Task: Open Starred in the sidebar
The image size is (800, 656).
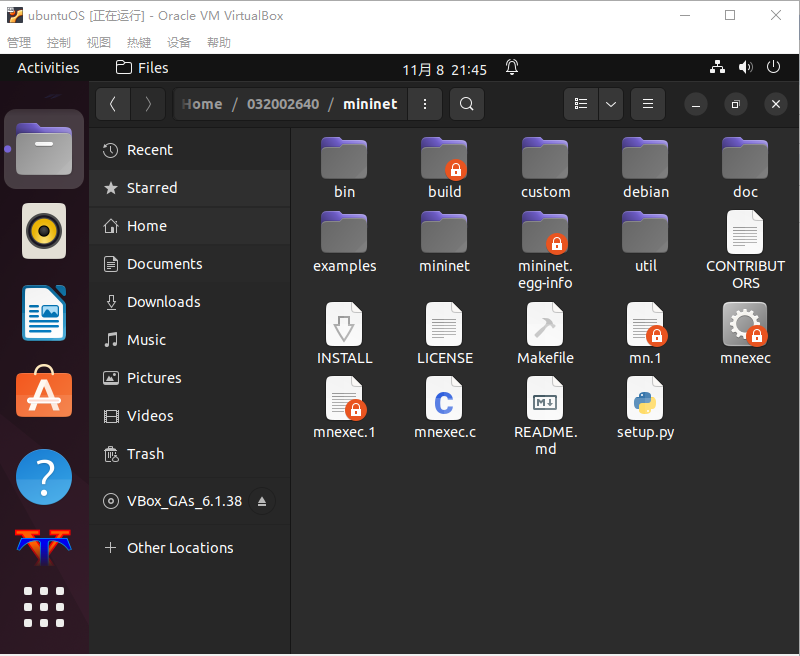Action: coord(190,188)
